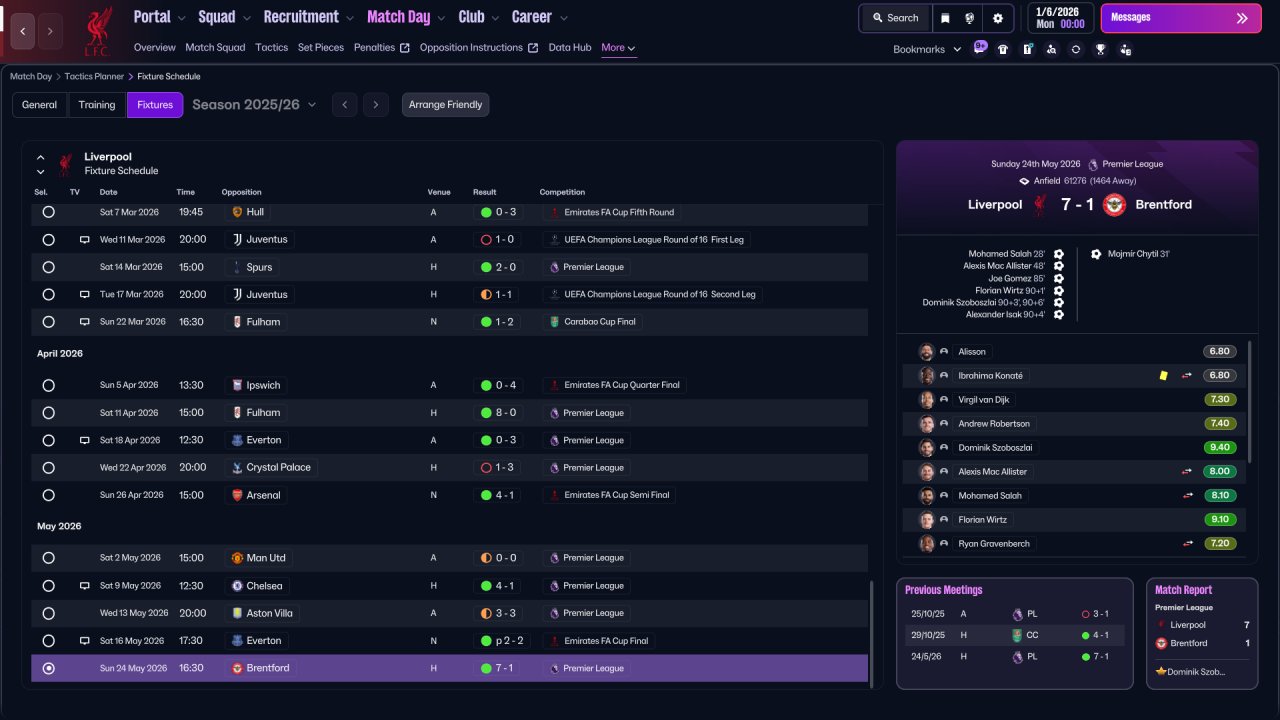Open the trophy icon in bookmarks bar

[1100, 49]
